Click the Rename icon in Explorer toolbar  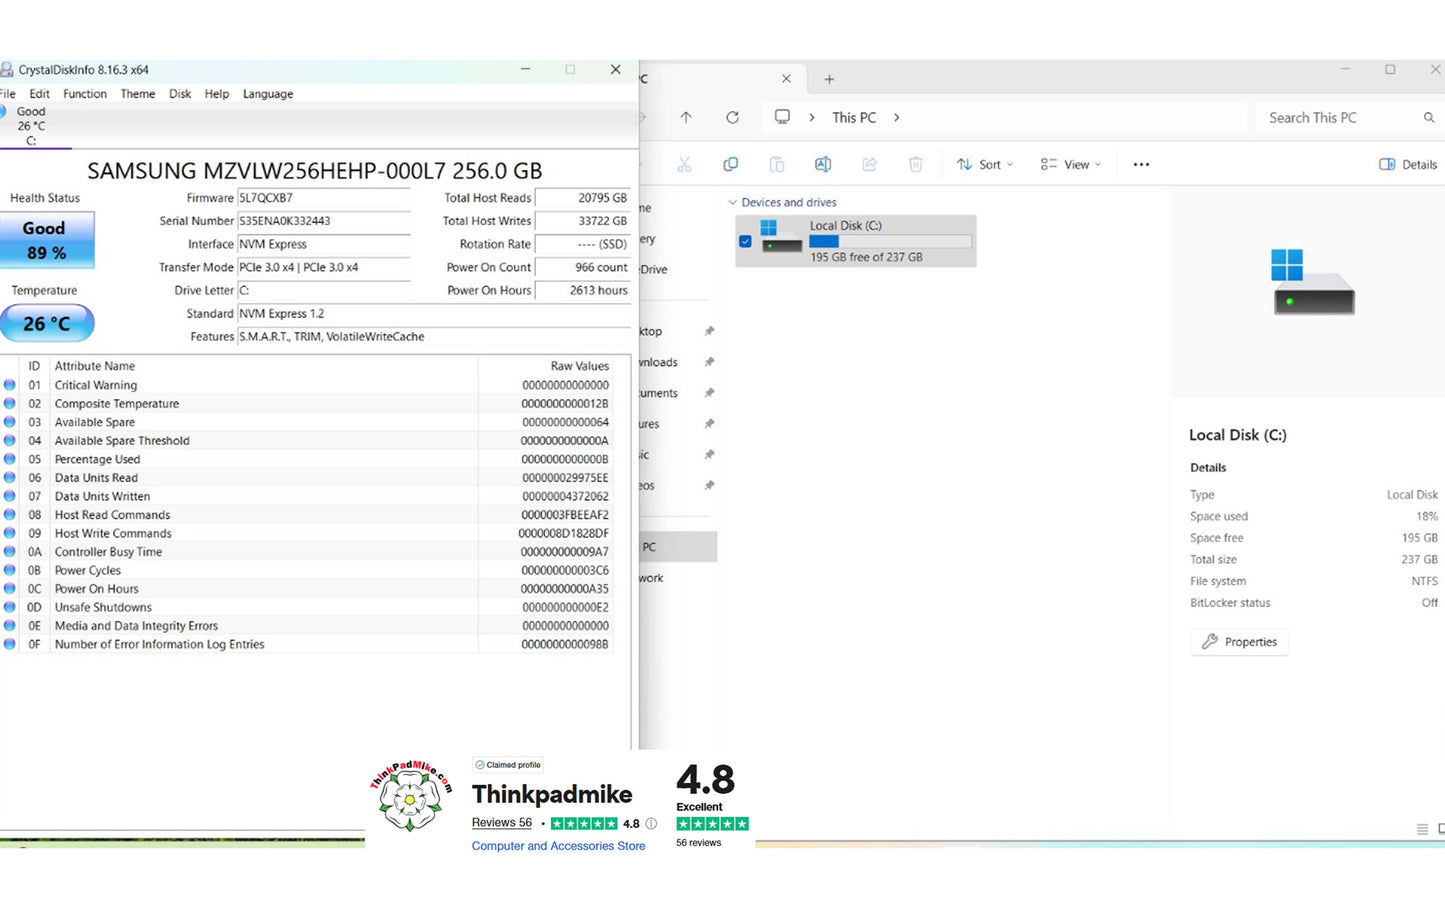tap(823, 165)
